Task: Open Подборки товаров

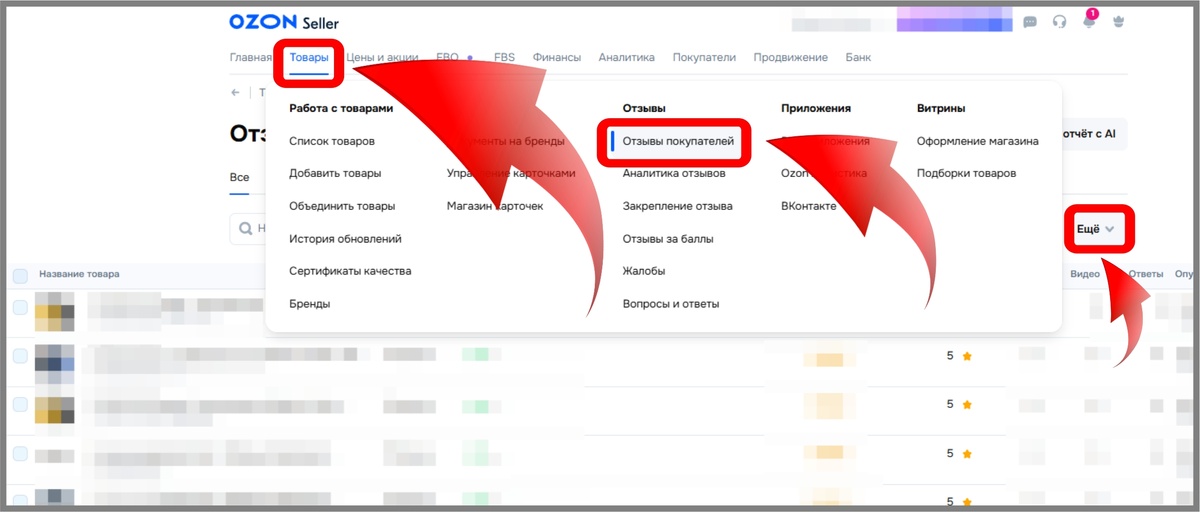Action: (966, 173)
